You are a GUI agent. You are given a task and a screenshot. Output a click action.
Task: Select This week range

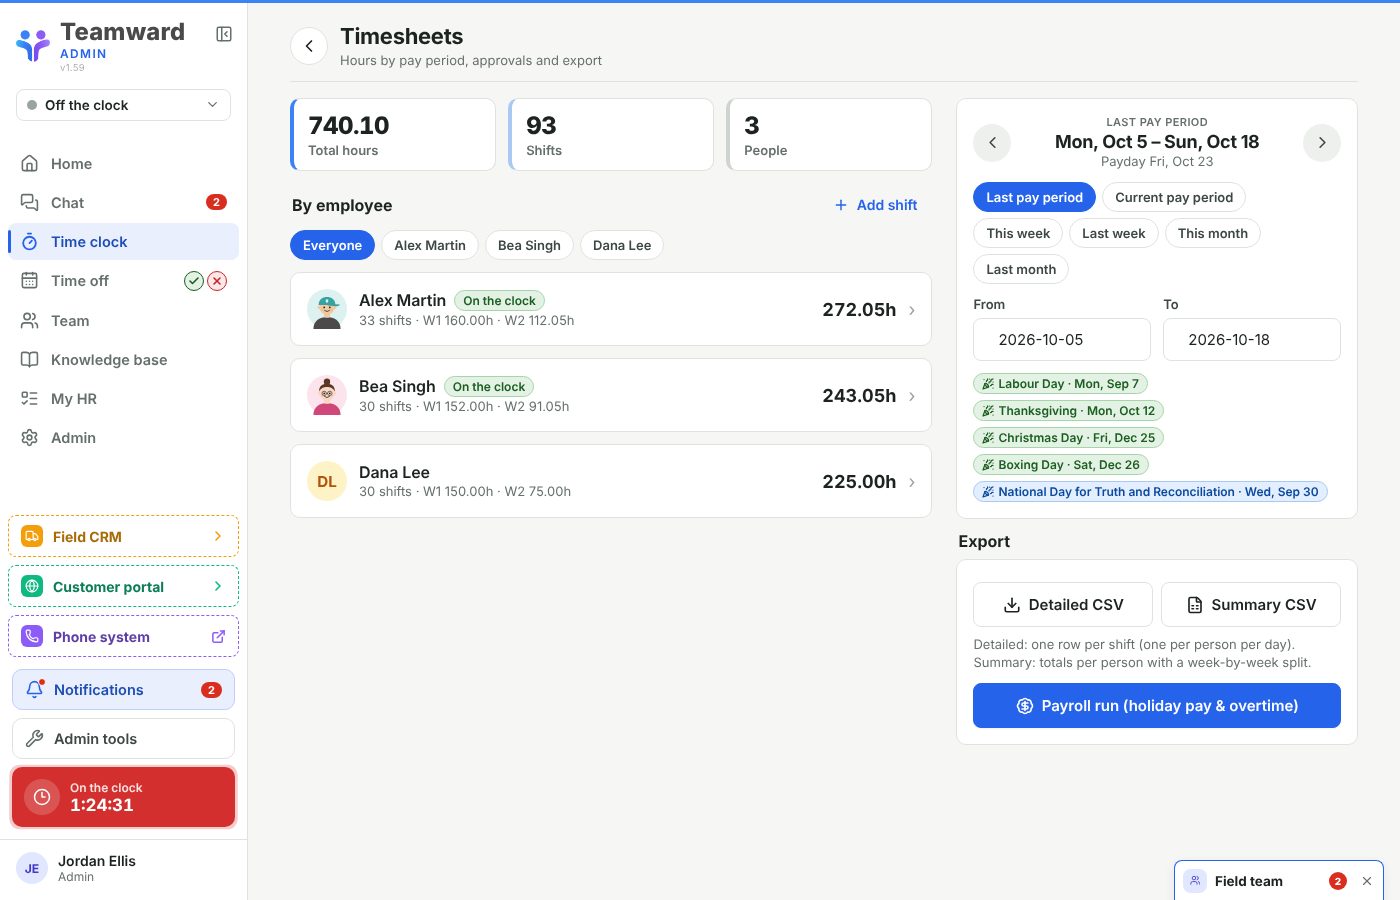point(1018,234)
